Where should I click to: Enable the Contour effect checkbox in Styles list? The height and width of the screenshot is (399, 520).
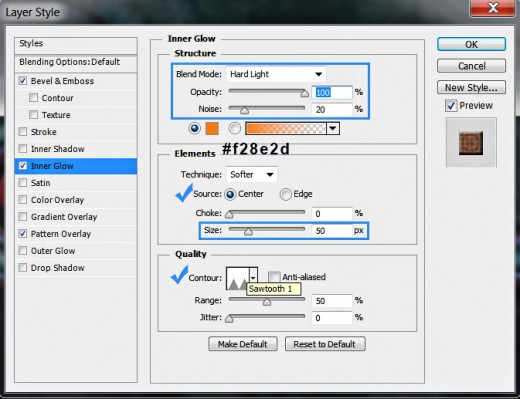33,98
